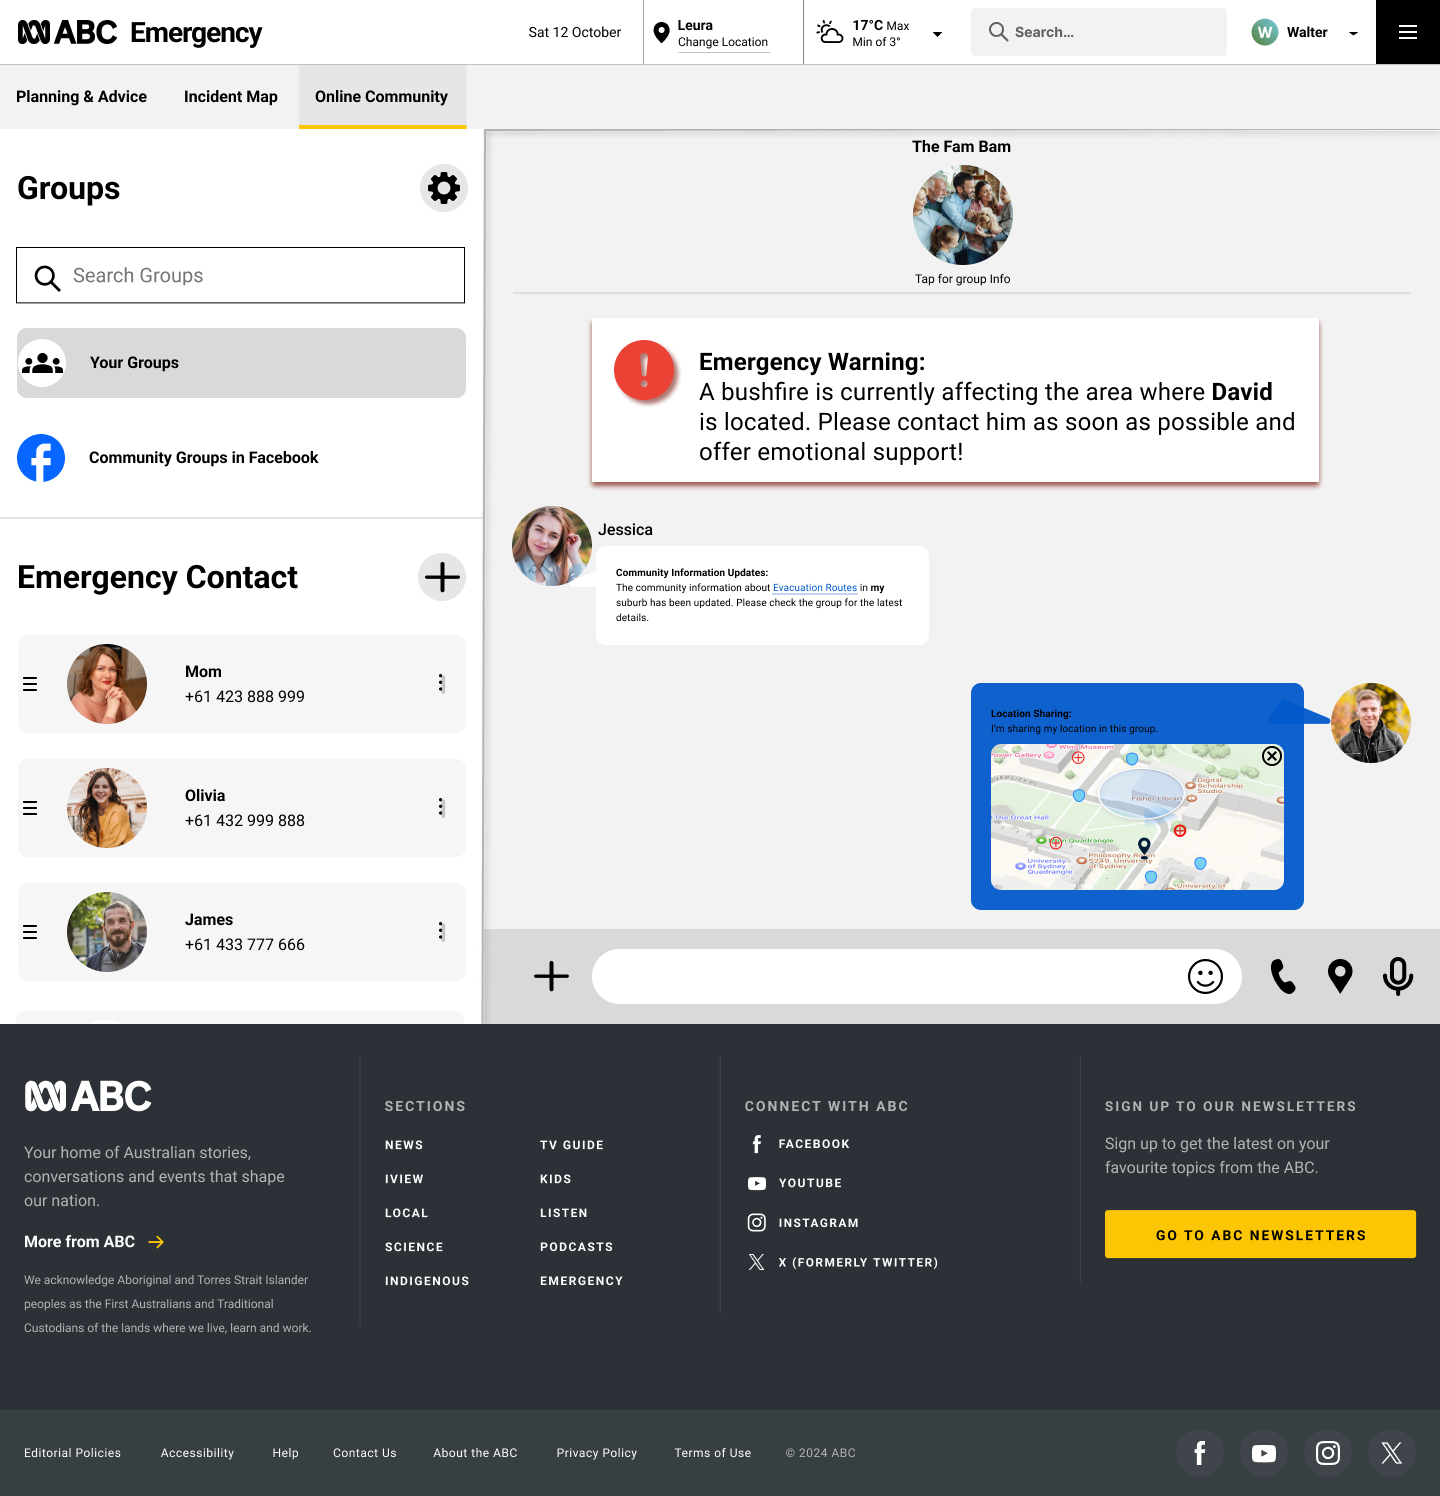Follow the Evacuation Routes link
1440x1496 pixels.
point(815,588)
